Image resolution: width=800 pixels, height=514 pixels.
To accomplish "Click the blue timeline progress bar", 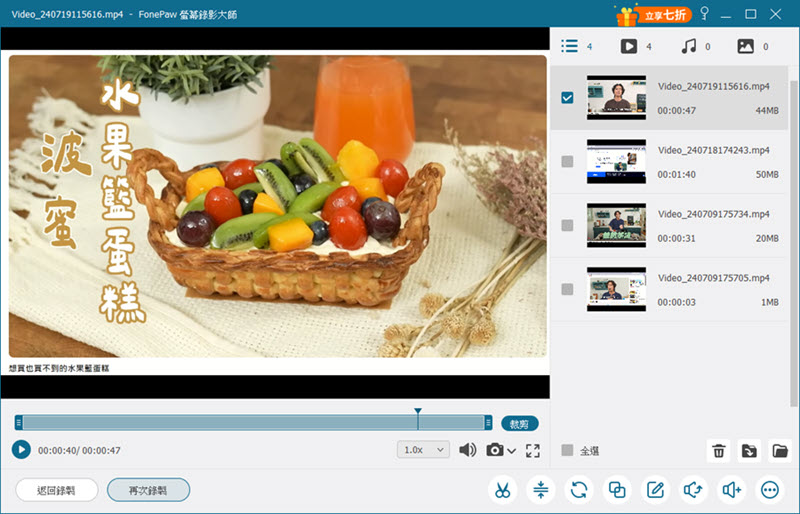I will tap(254, 422).
